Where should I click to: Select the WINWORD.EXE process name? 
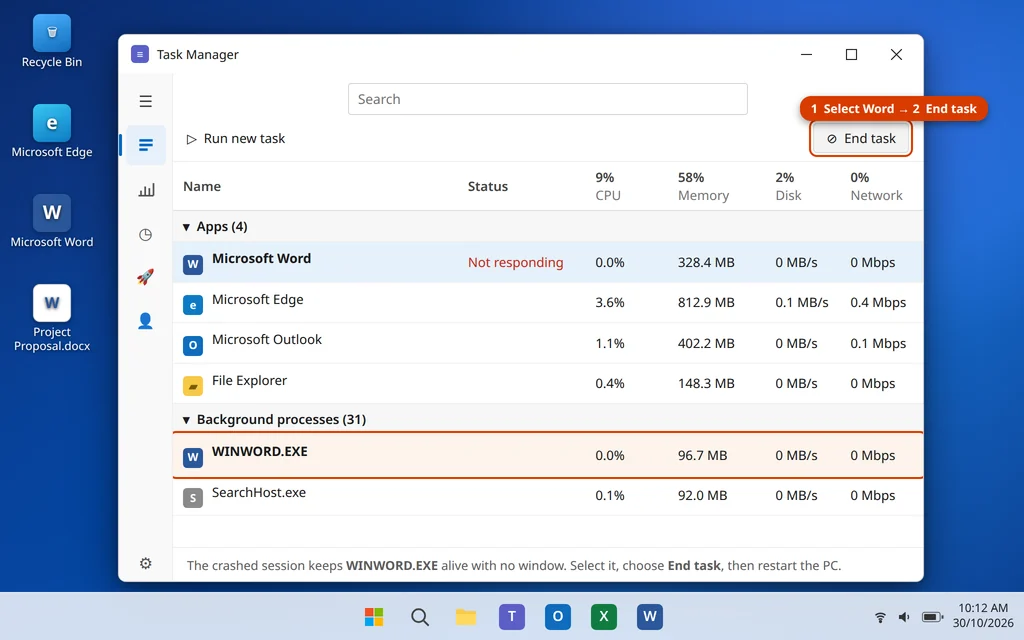[x=259, y=452]
